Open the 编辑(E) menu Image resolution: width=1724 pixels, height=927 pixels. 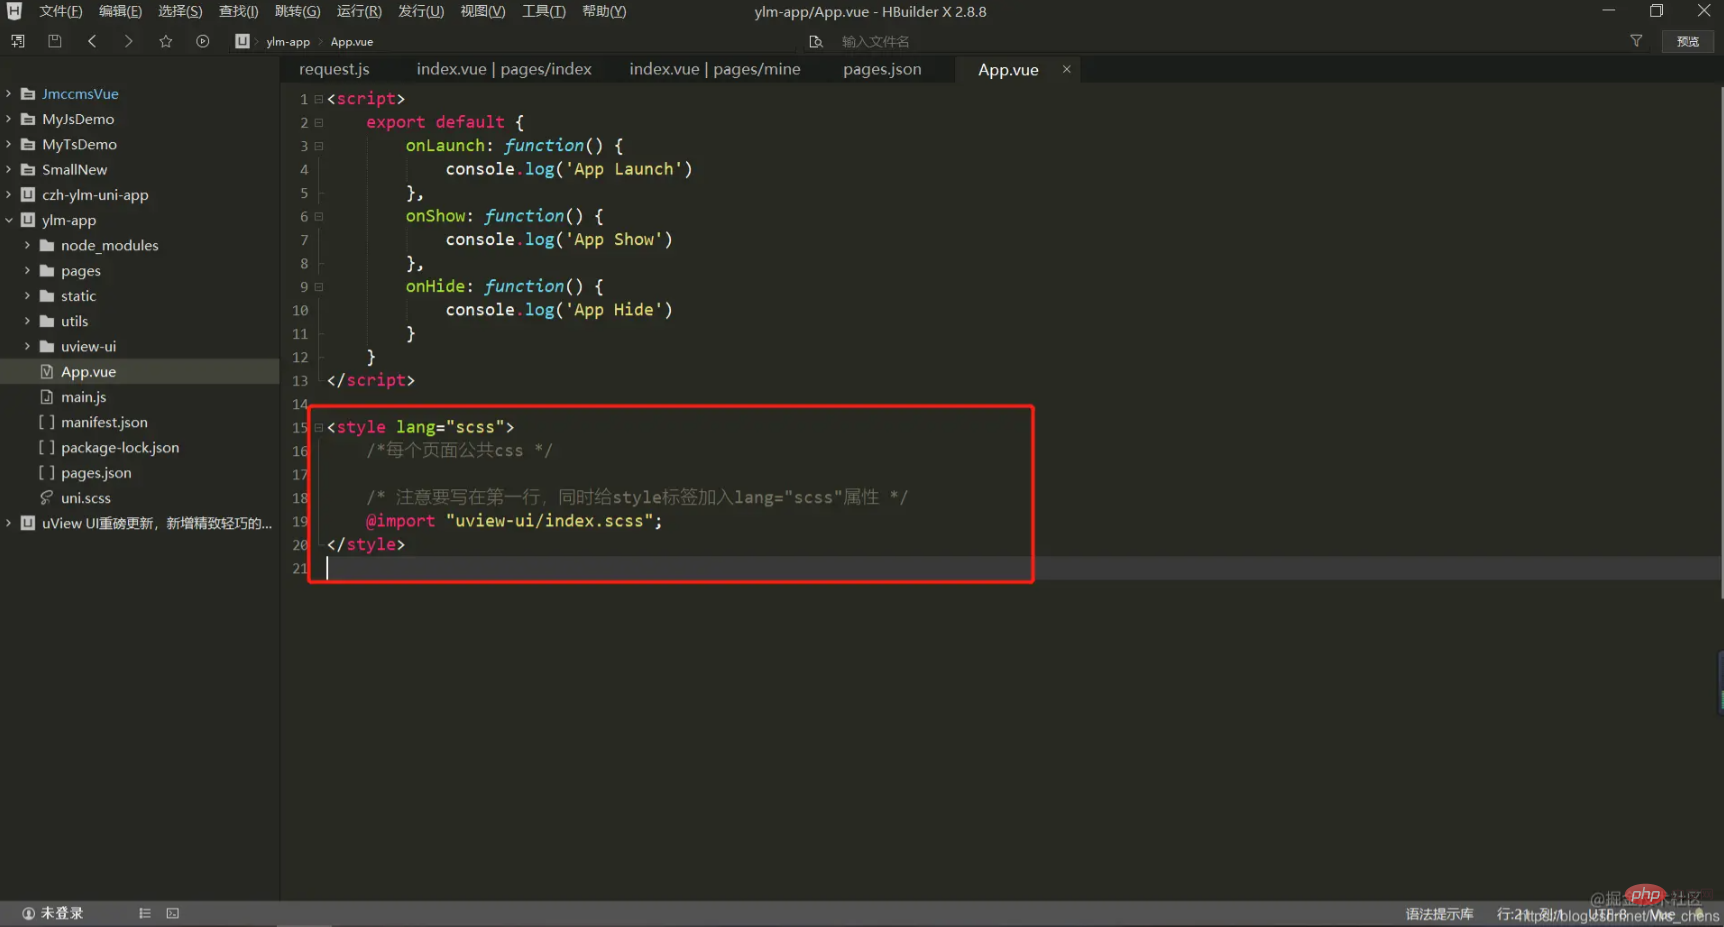point(120,11)
